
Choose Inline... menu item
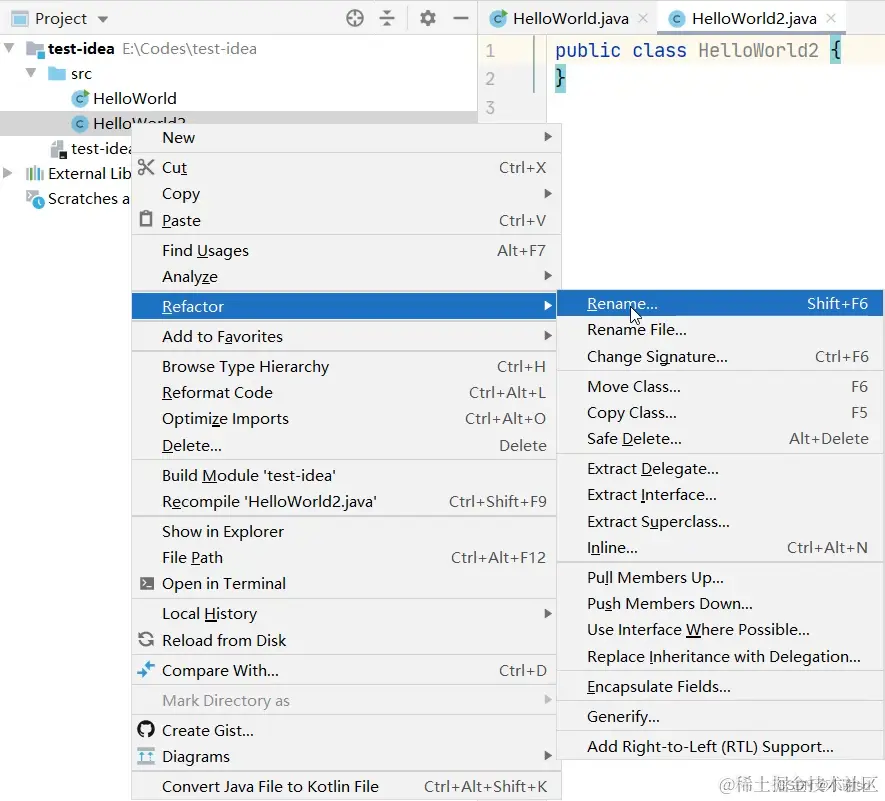tap(720, 548)
